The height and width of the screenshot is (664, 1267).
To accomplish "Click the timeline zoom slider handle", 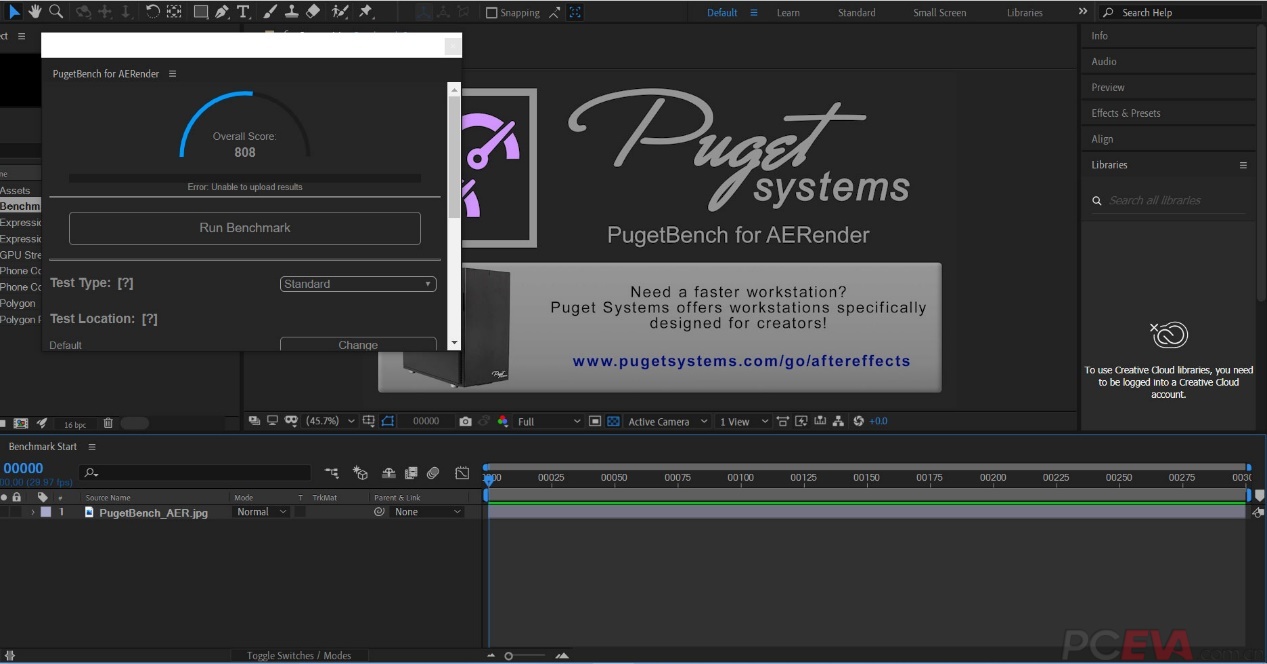I will (509, 656).
